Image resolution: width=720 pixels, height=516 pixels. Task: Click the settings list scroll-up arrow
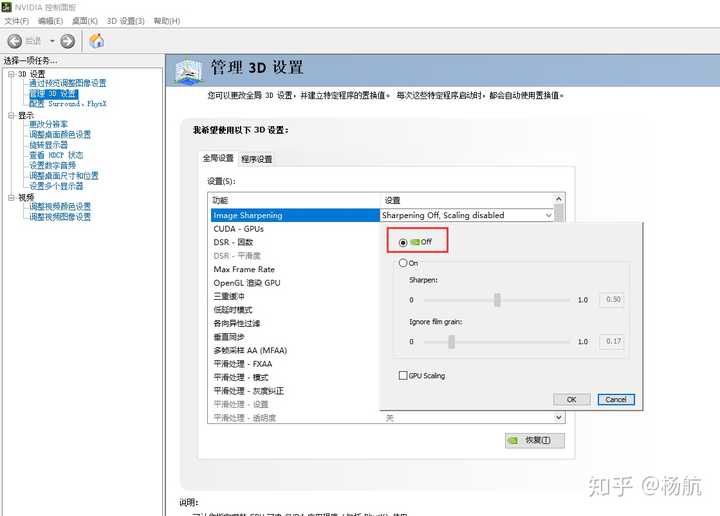coord(559,199)
